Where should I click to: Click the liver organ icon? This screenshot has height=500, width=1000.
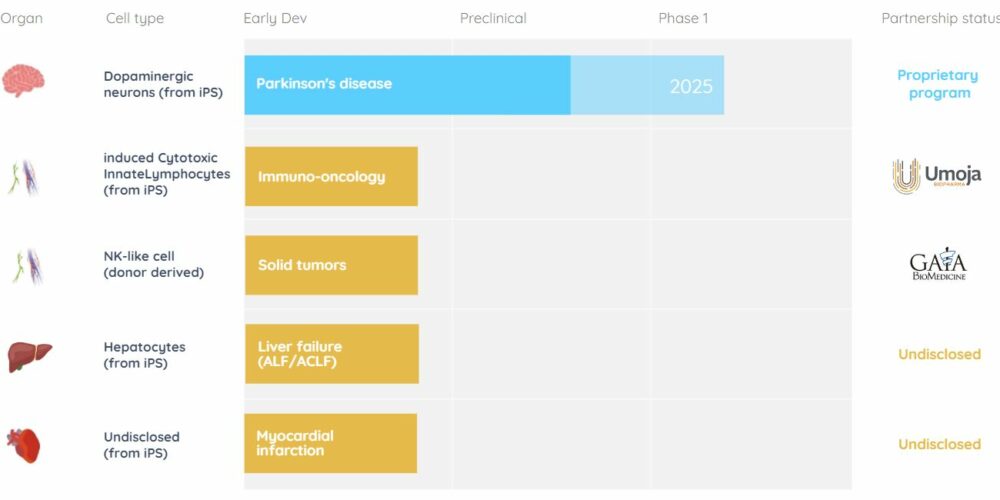(29, 356)
